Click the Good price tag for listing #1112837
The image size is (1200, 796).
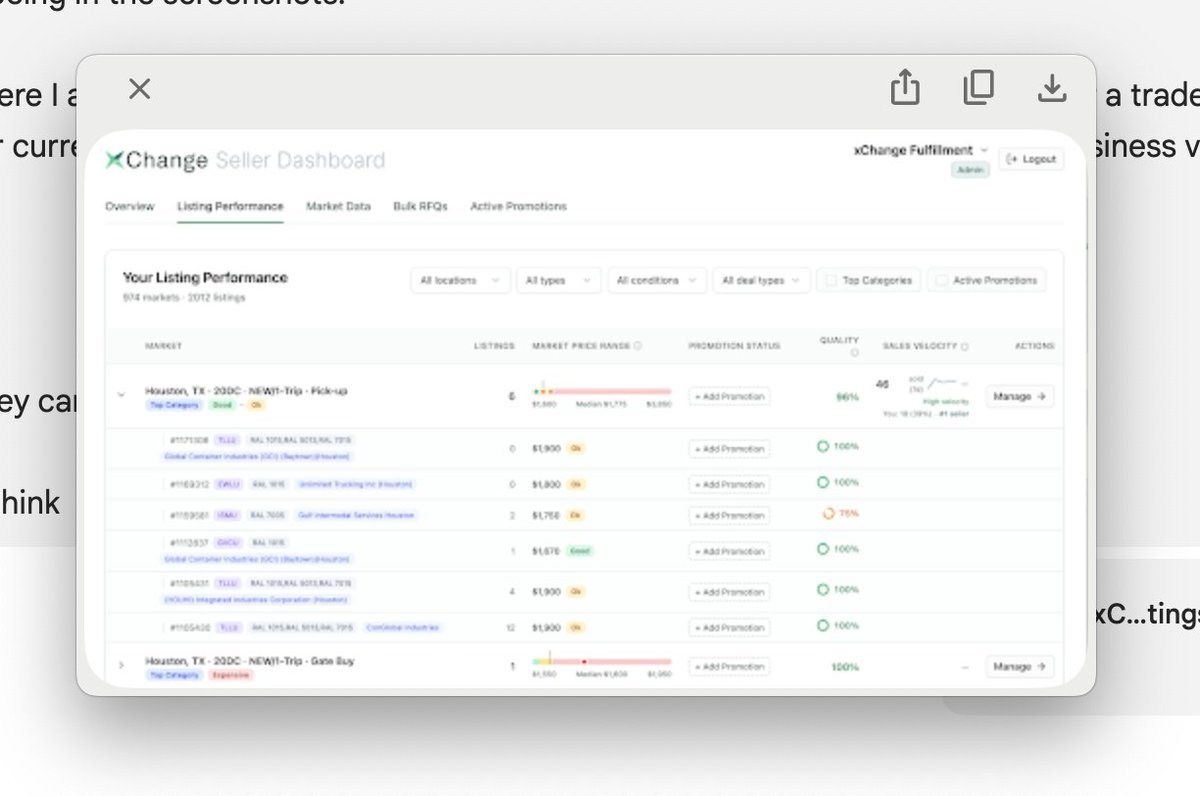[x=580, y=551]
